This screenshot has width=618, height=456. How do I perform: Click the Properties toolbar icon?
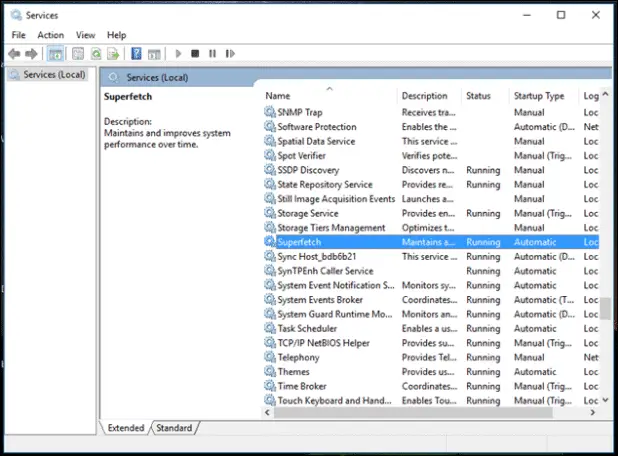point(78,54)
